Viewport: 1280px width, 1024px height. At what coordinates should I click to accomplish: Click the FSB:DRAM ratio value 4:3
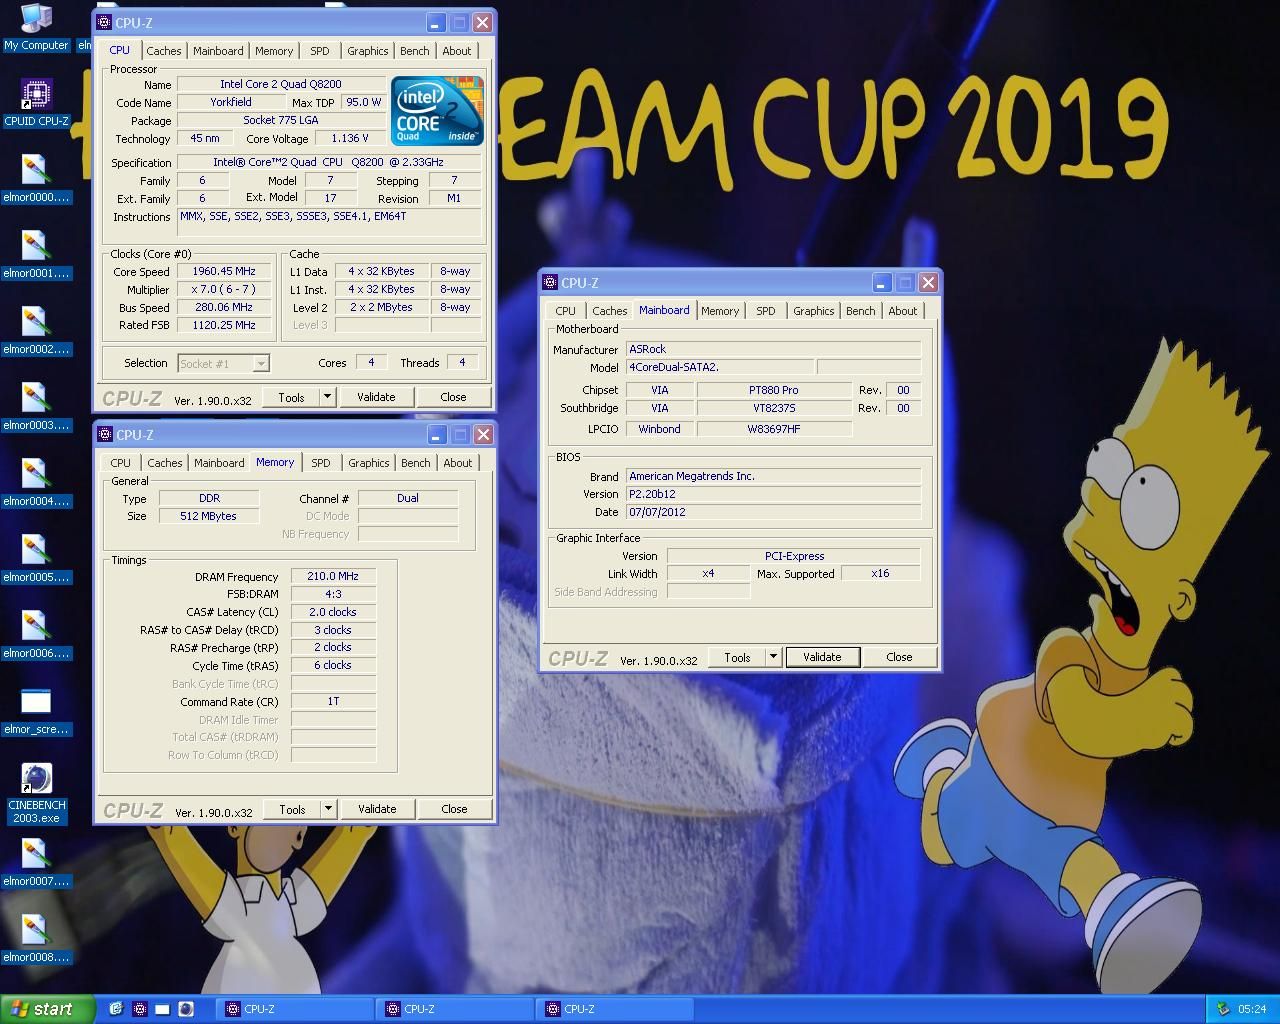point(333,595)
